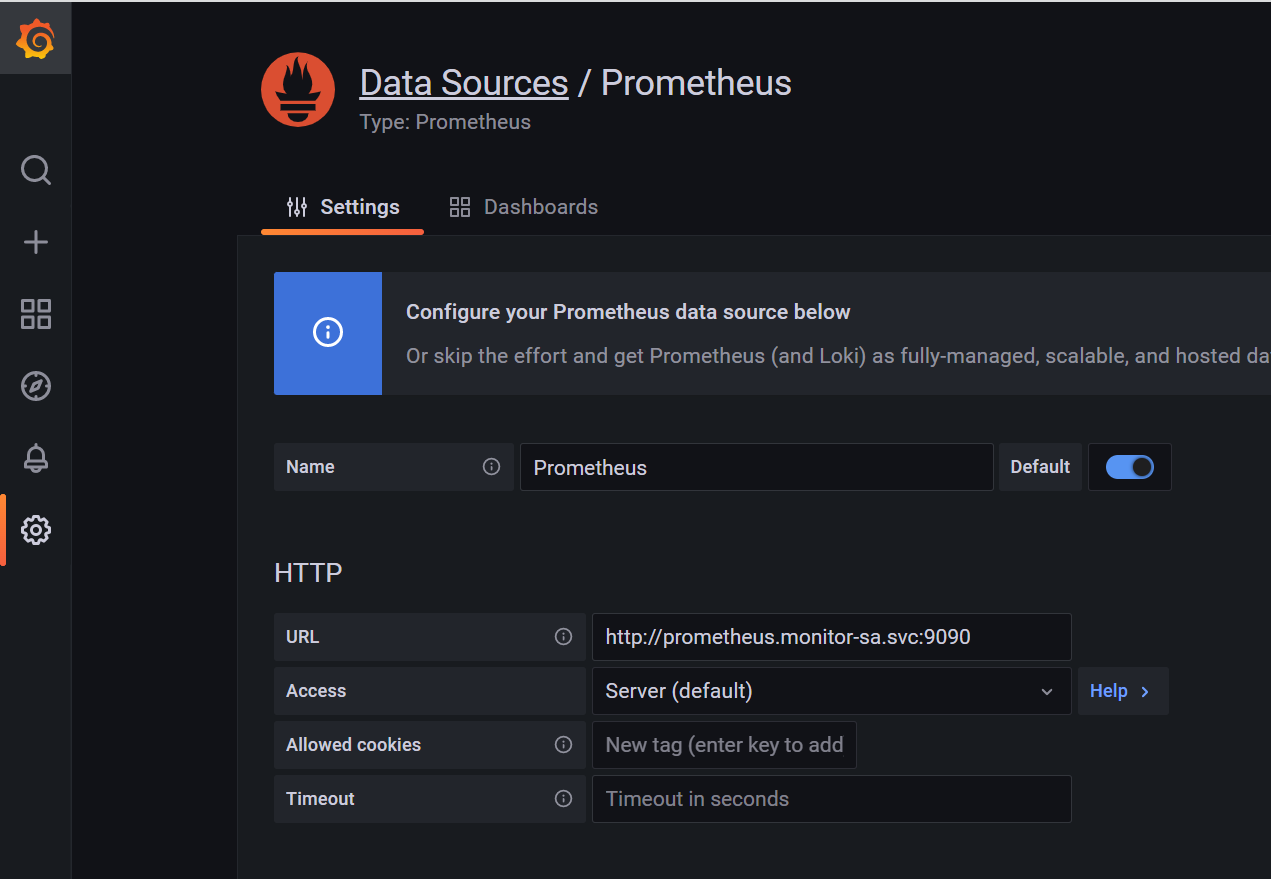Open the Alerting bell icon
This screenshot has width=1271, height=879.
click(x=36, y=458)
